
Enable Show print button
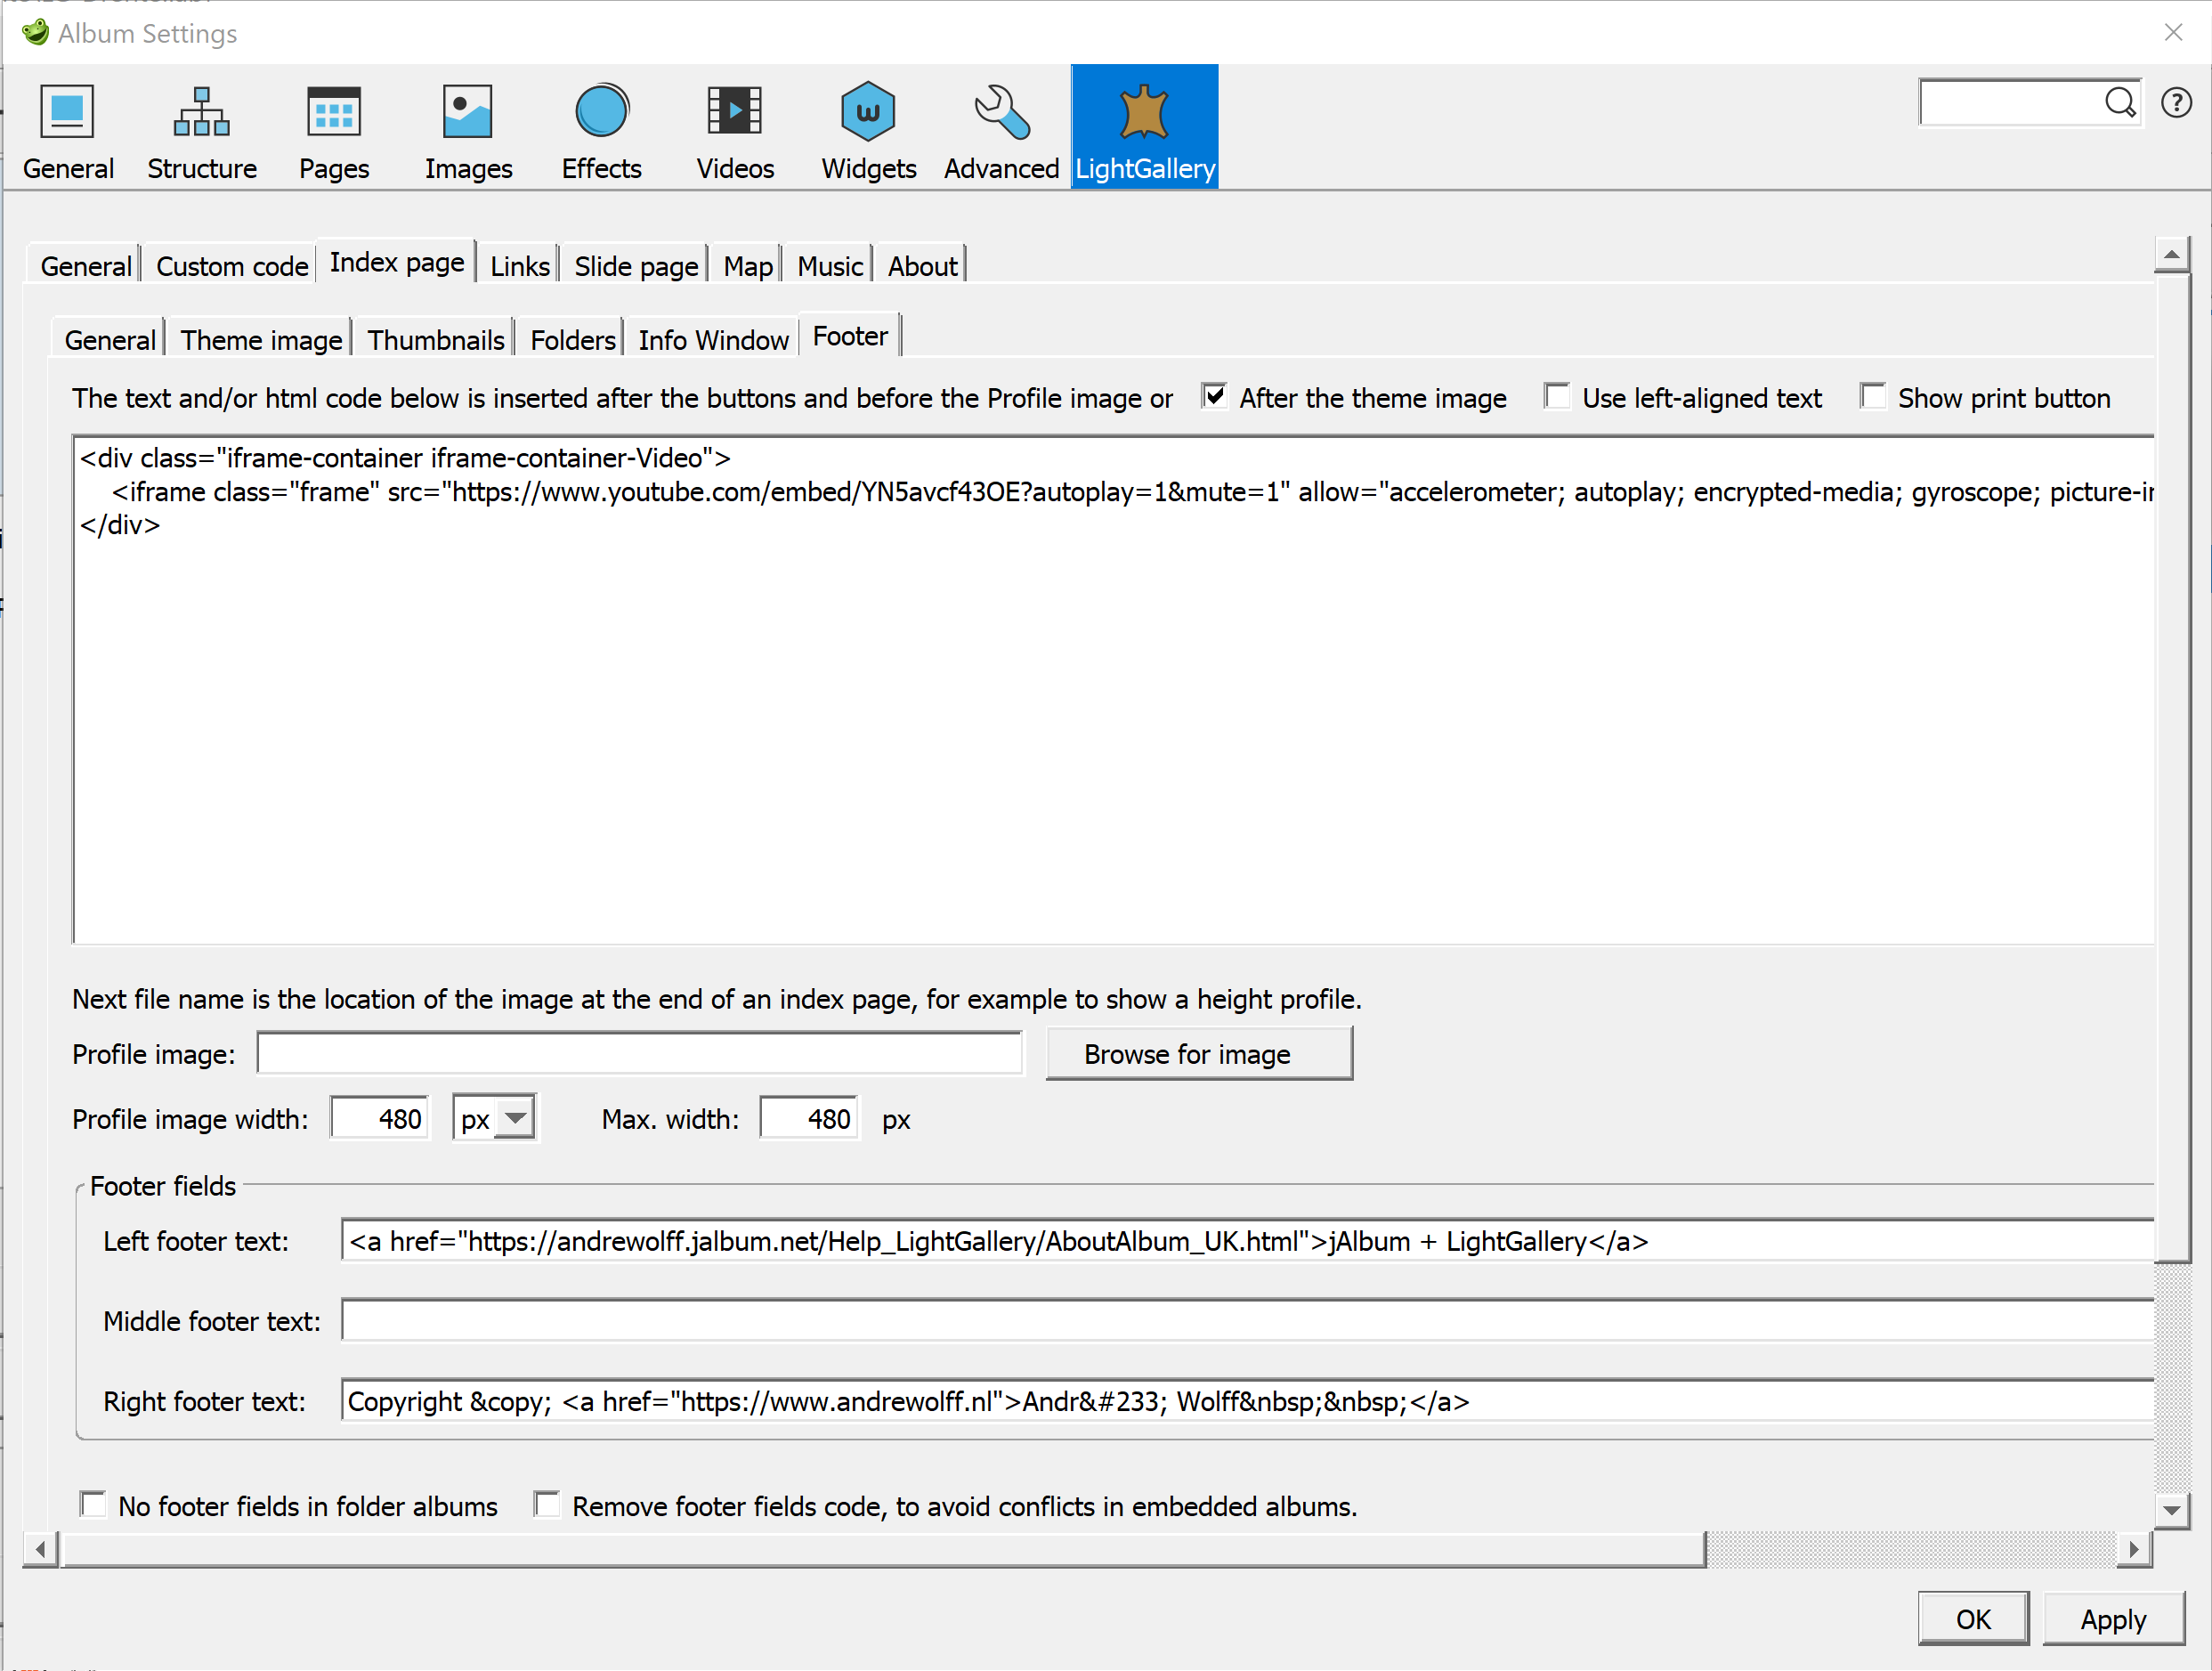pyautogui.click(x=1873, y=396)
